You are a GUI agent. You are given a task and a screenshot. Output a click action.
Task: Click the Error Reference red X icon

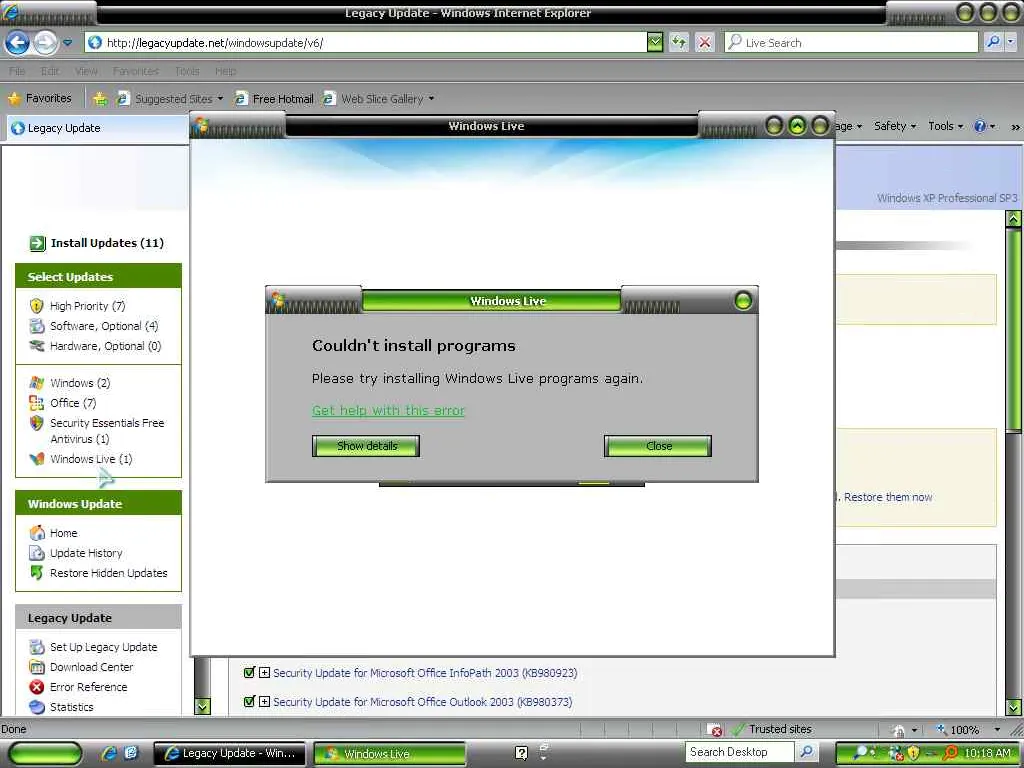click(37, 687)
